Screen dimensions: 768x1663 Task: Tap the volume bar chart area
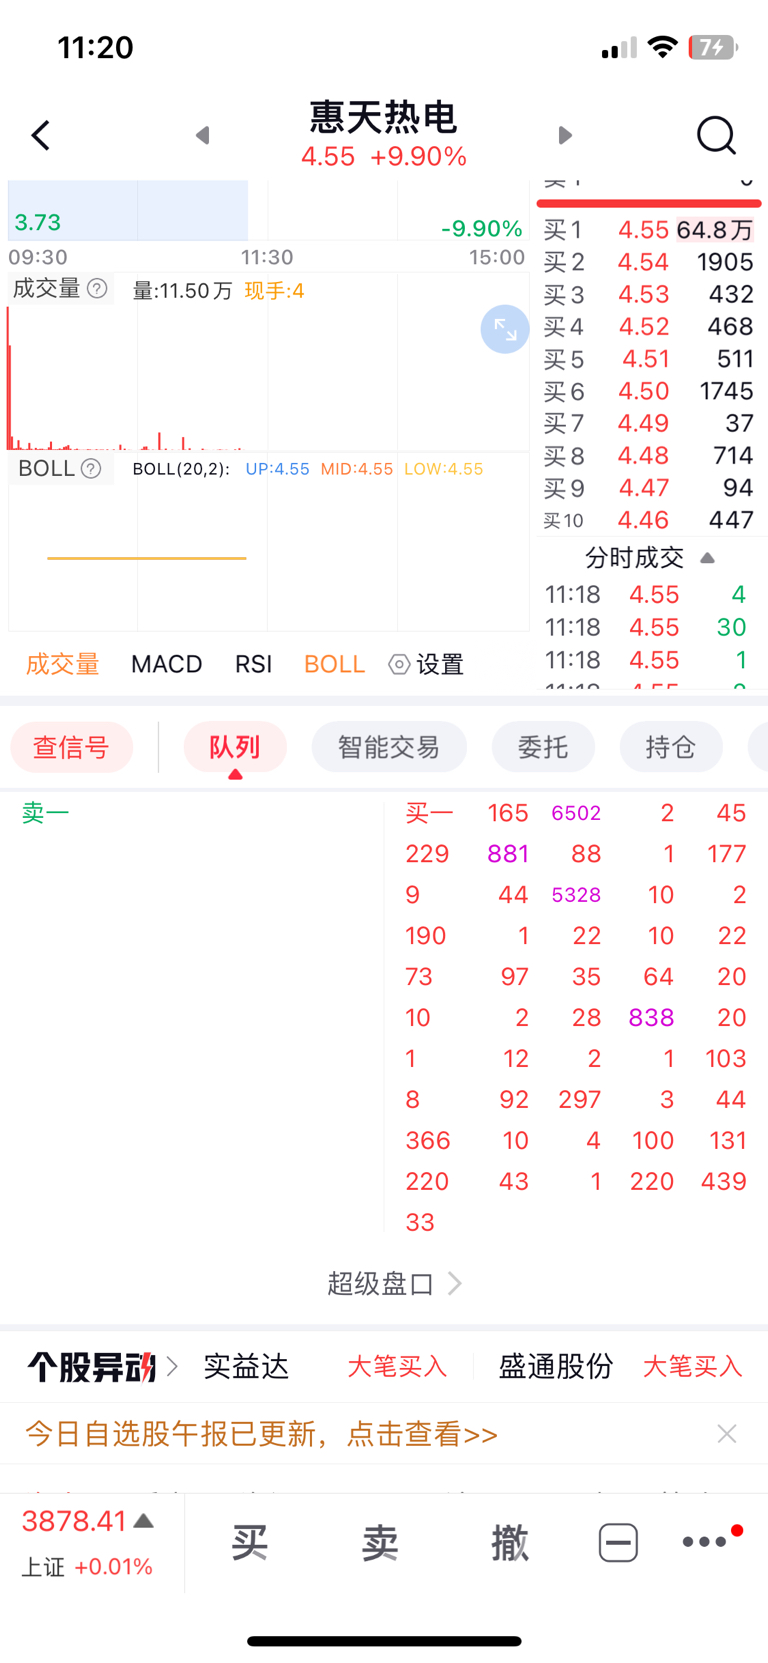pos(268,378)
